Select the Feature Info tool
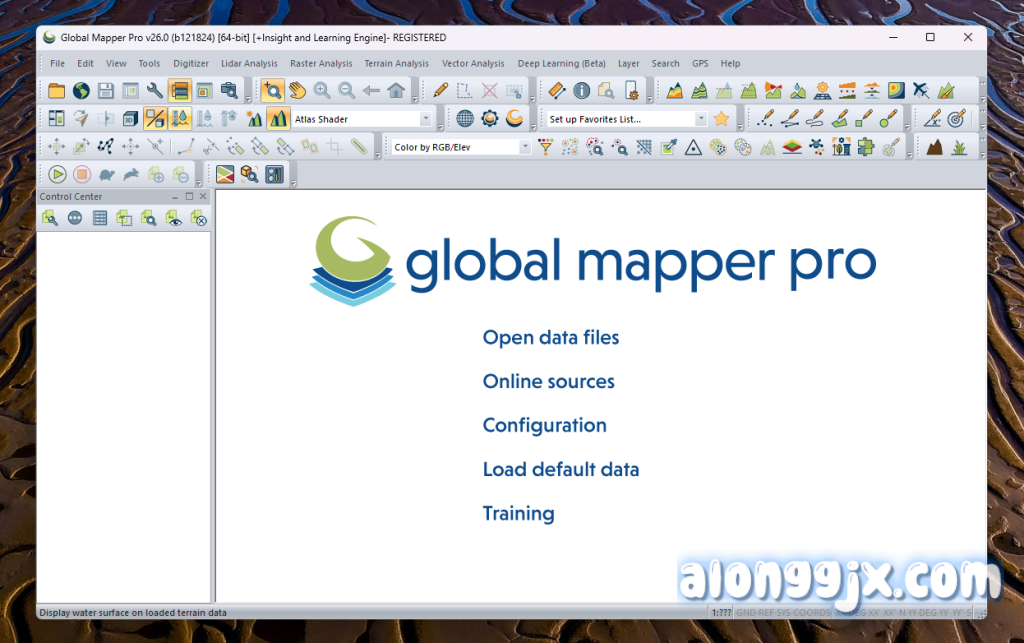The image size is (1024, 643). (x=582, y=91)
